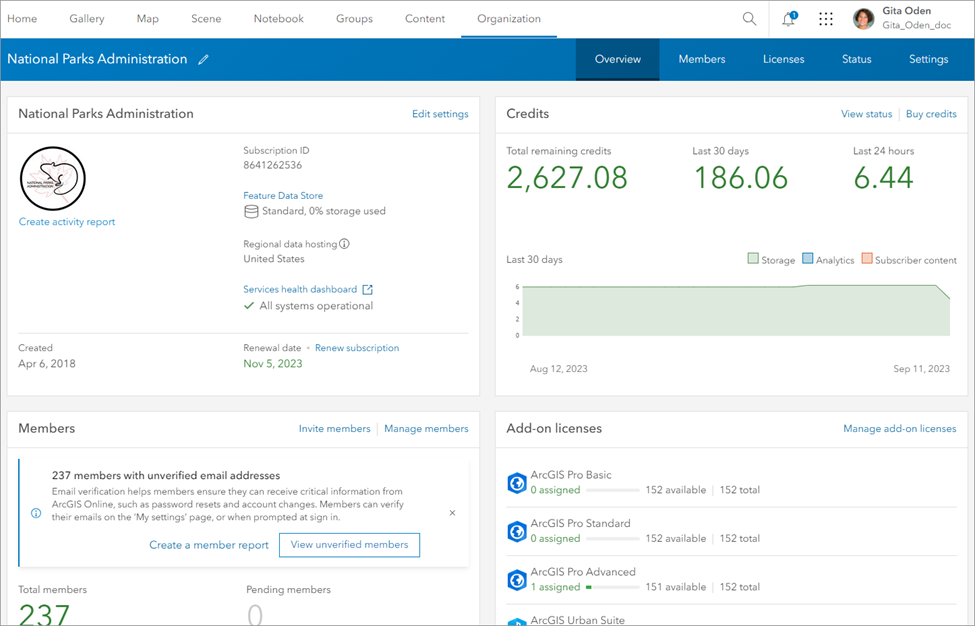The width and height of the screenshot is (975, 626).
Task: Open the notifications bell icon
Action: point(788,19)
